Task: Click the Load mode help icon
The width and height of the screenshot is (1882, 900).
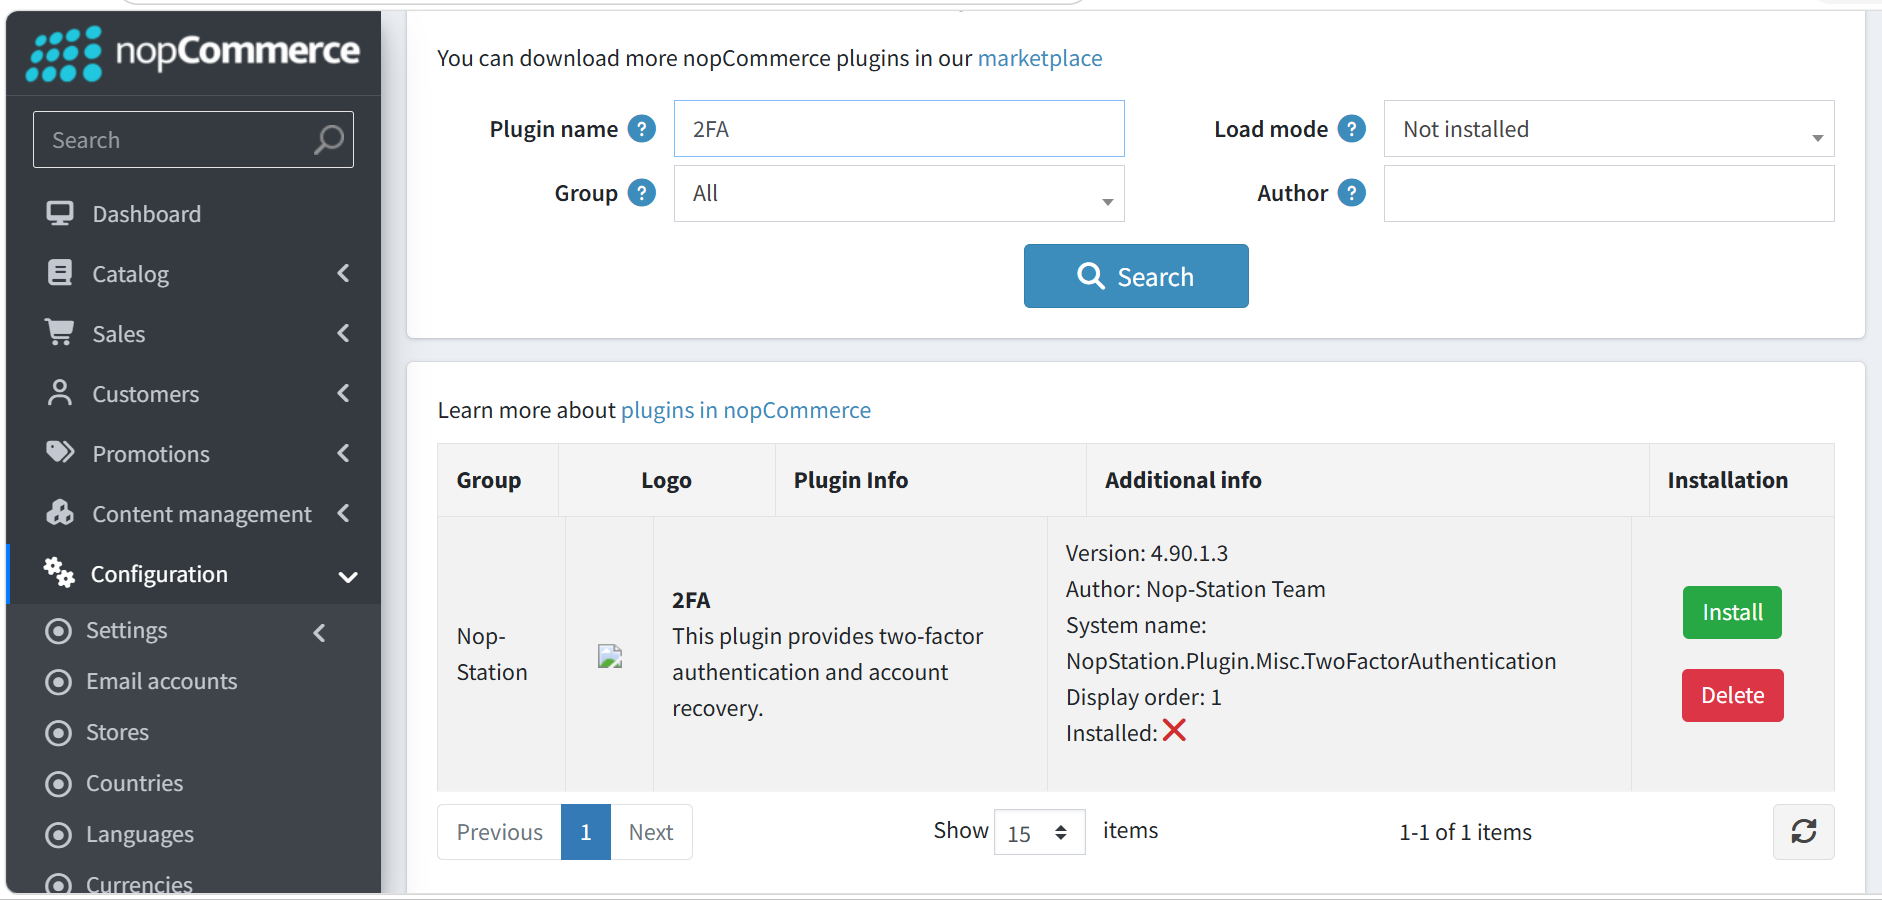Action: tap(1352, 129)
